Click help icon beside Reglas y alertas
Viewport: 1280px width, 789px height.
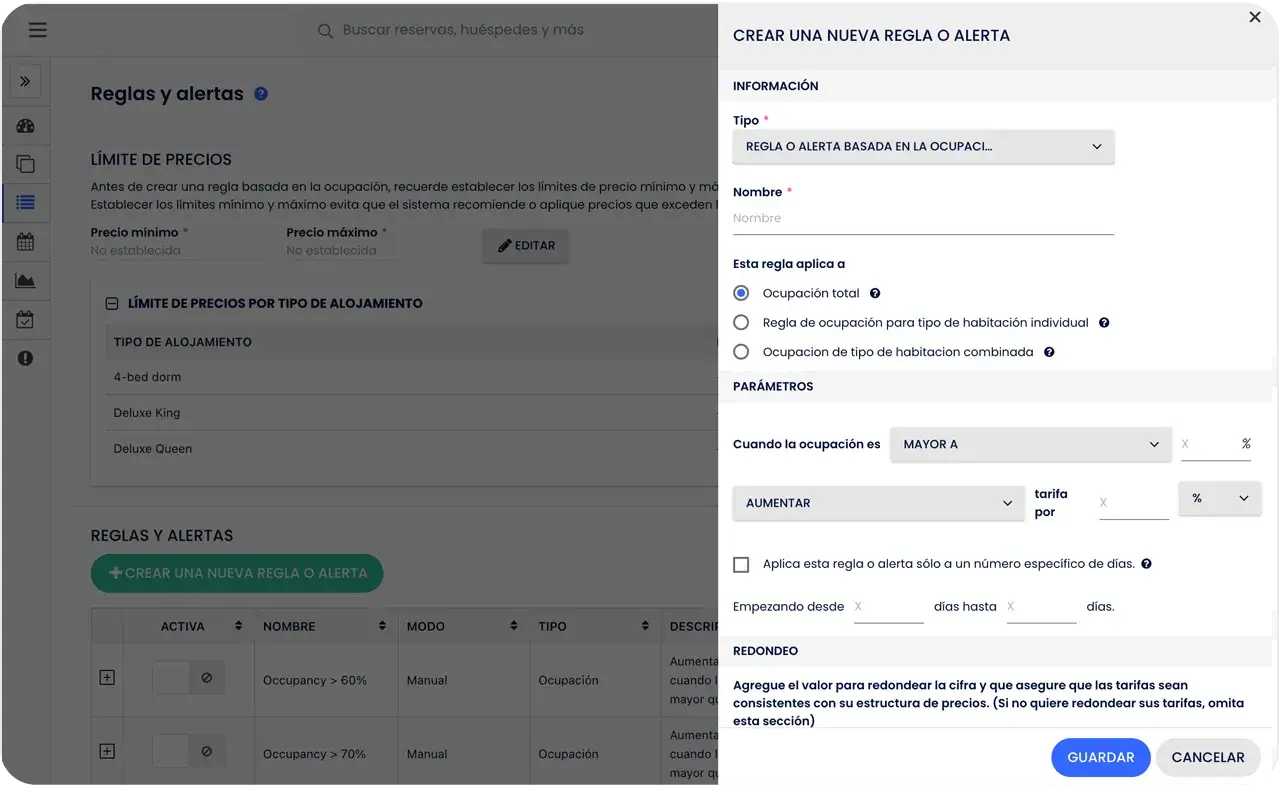(261, 94)
